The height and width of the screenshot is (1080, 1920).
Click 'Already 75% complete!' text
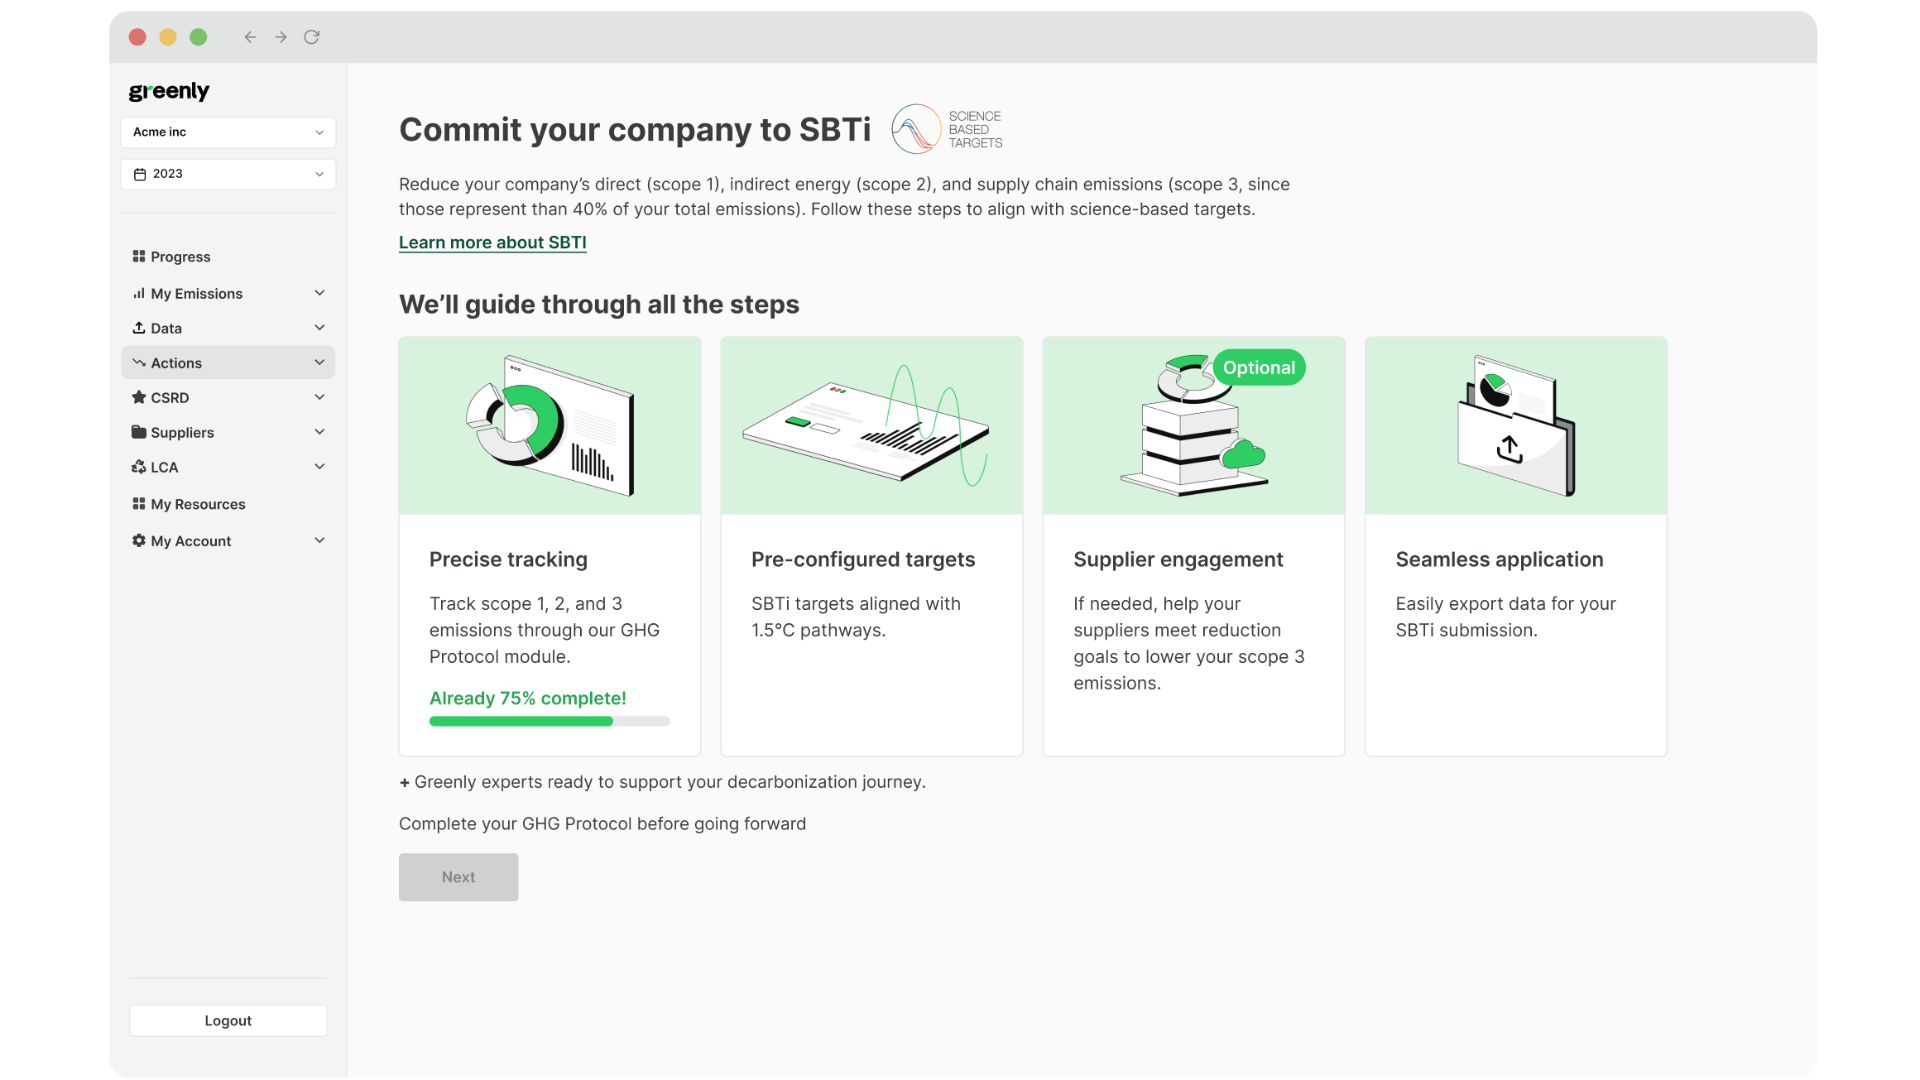[x=528, y=698]
